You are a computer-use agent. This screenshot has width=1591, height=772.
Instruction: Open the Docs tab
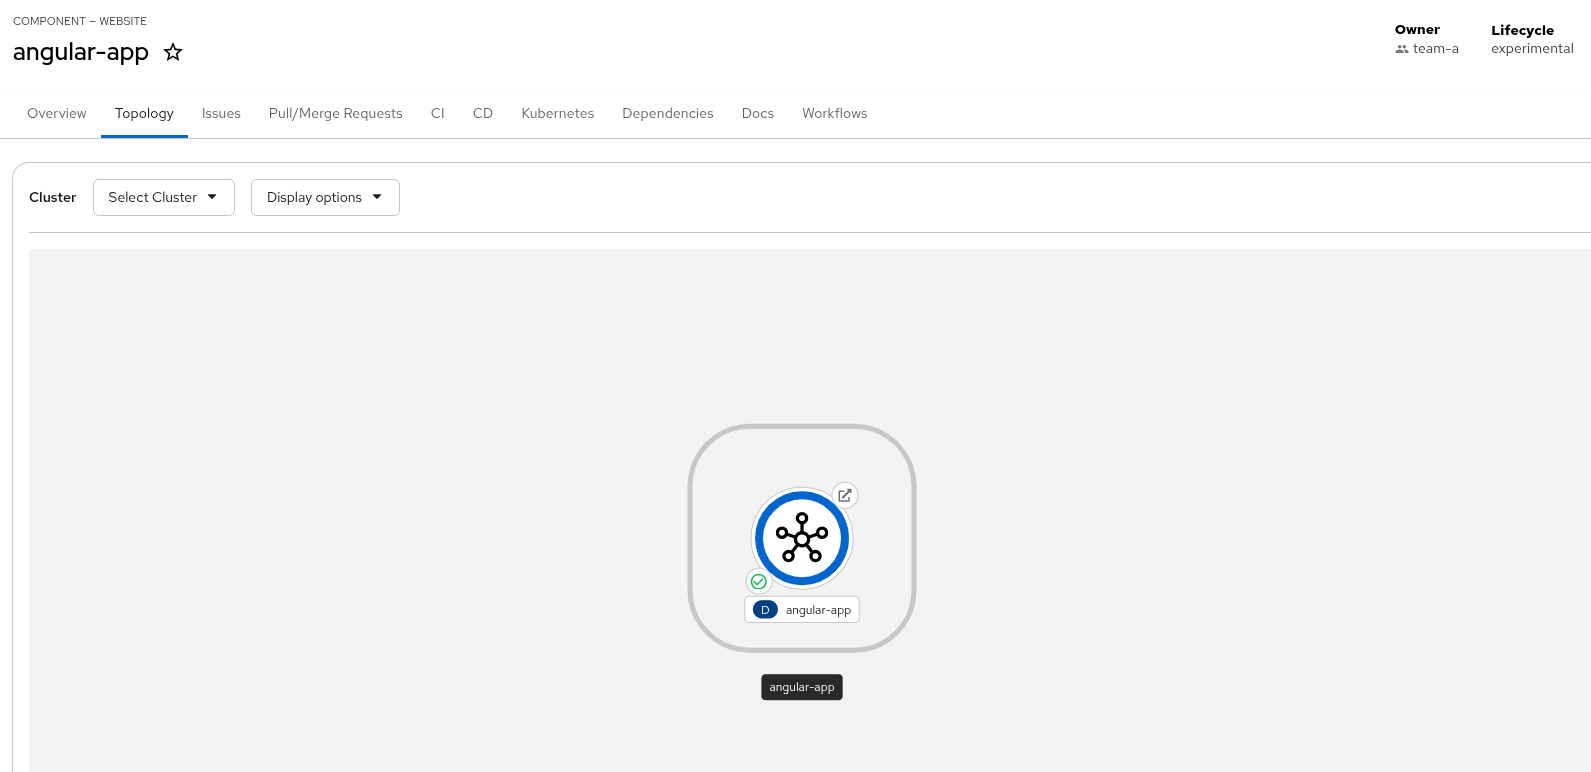(758, 114)
